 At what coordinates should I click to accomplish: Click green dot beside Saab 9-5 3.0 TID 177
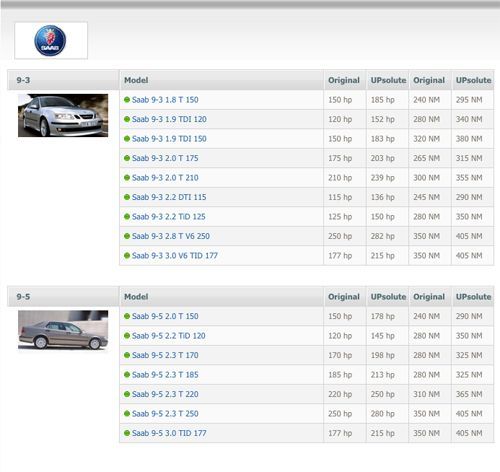point(127,433)
